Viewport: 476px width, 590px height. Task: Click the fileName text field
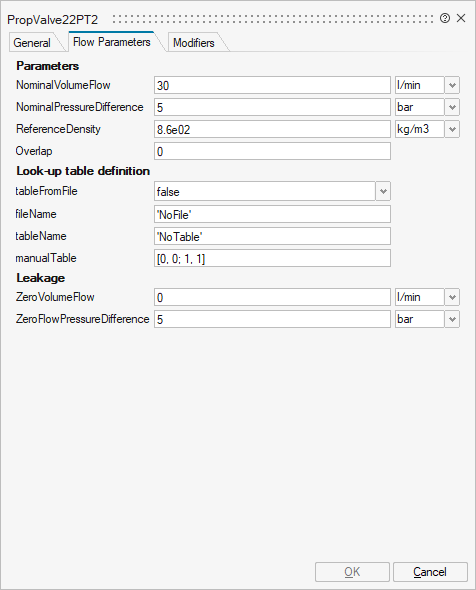coord(272,214)
